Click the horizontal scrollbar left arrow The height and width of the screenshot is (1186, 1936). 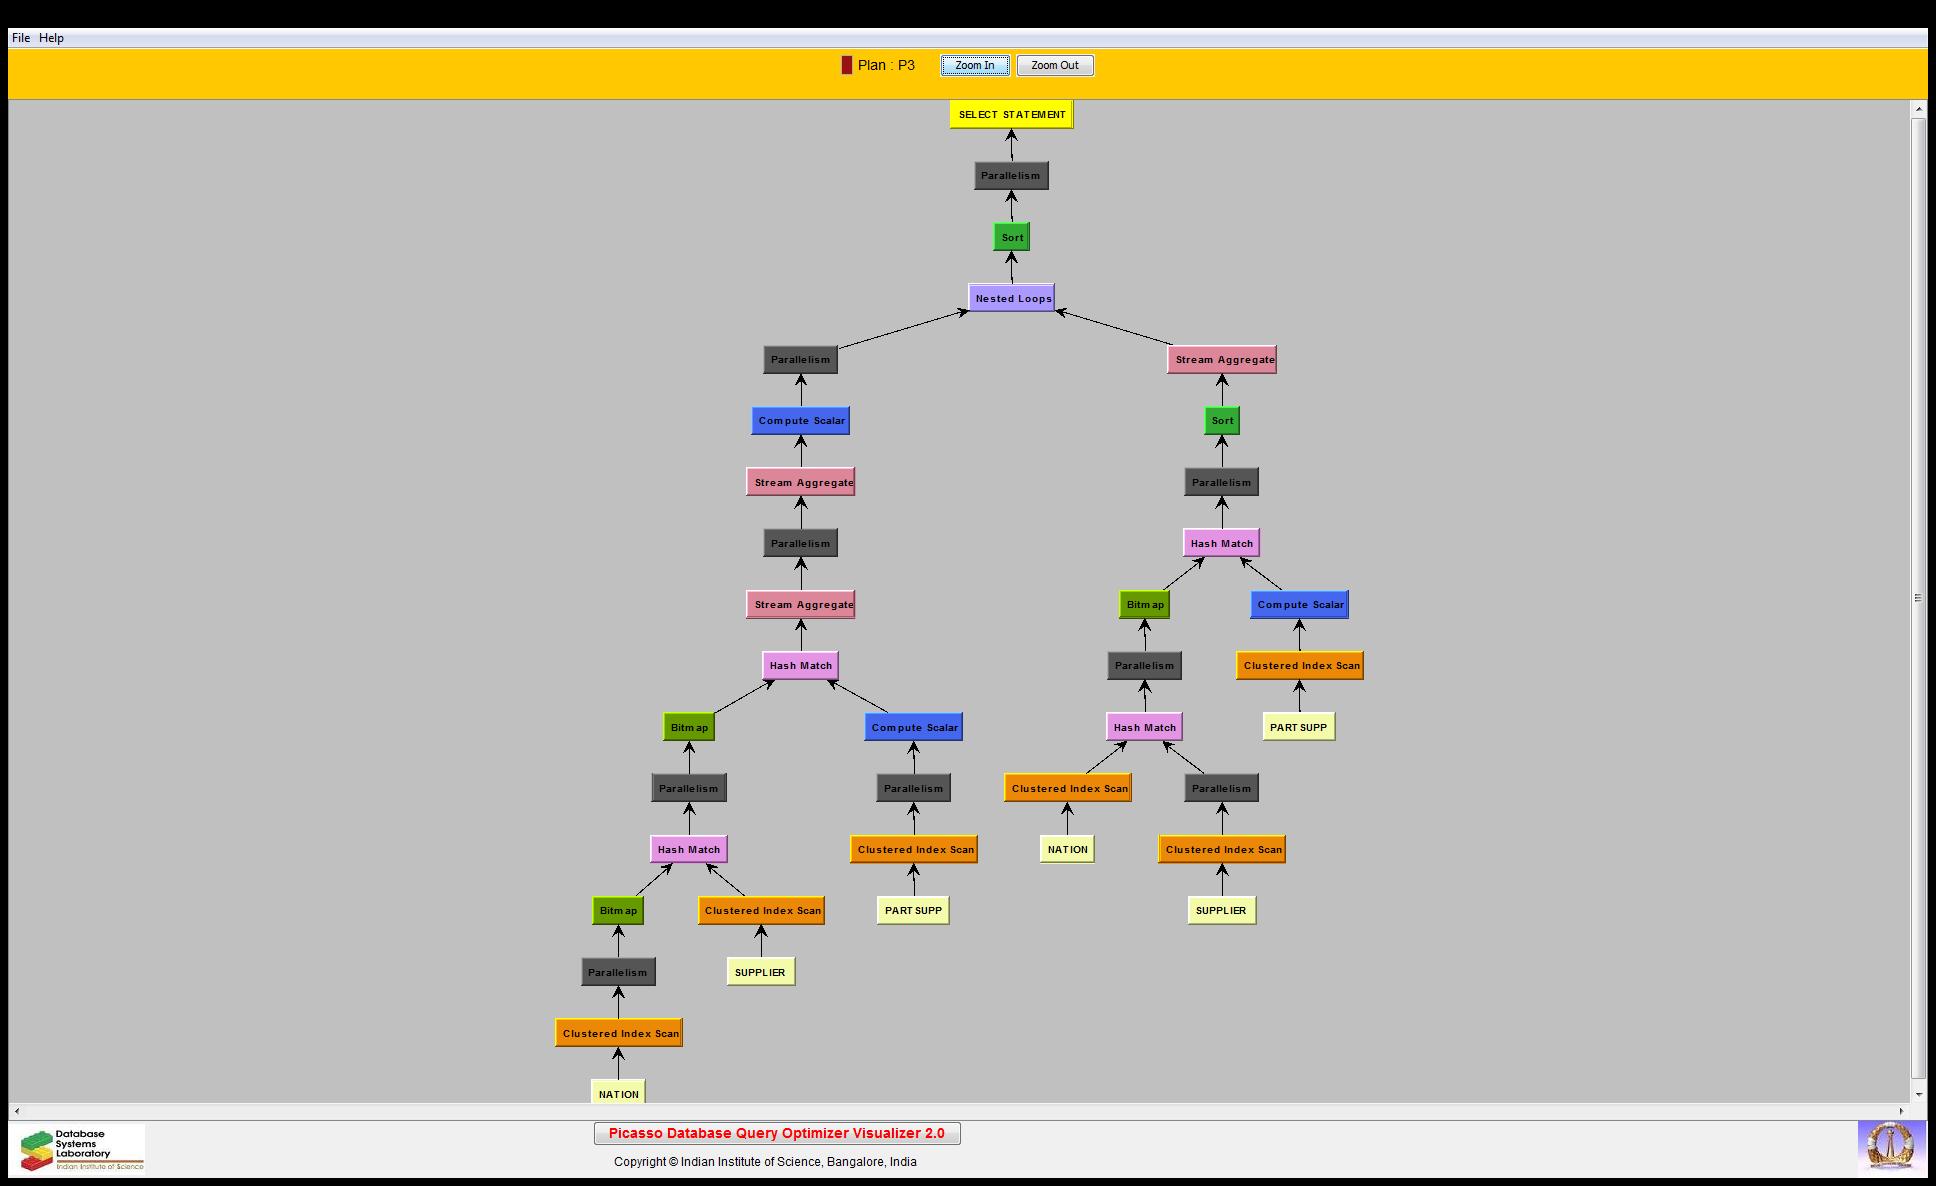pos(16,1110)
